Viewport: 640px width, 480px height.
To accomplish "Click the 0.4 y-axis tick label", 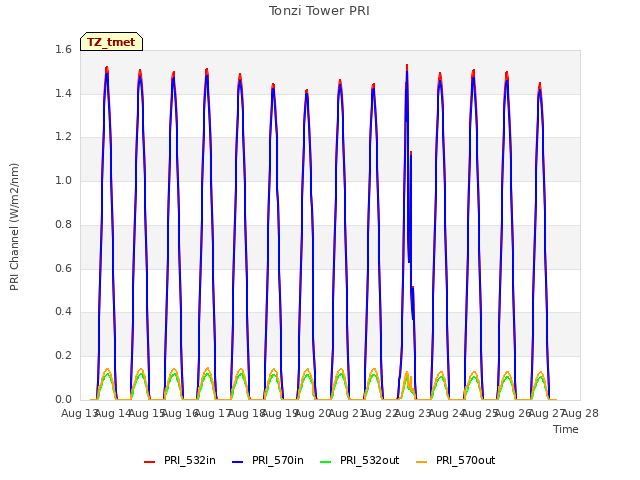I will coord(63,312).
